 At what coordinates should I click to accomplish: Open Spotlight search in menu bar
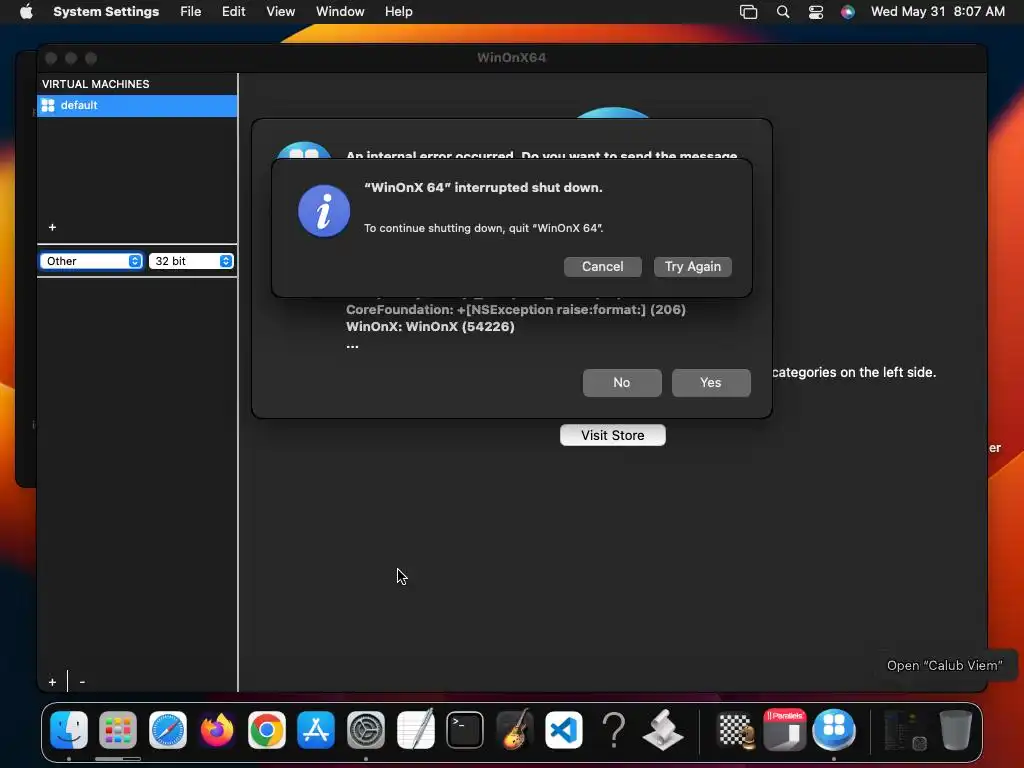click(x=783, y=12)
